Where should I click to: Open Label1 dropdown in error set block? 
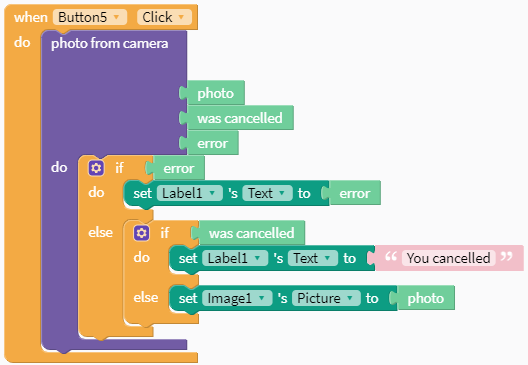coord(189,193)
